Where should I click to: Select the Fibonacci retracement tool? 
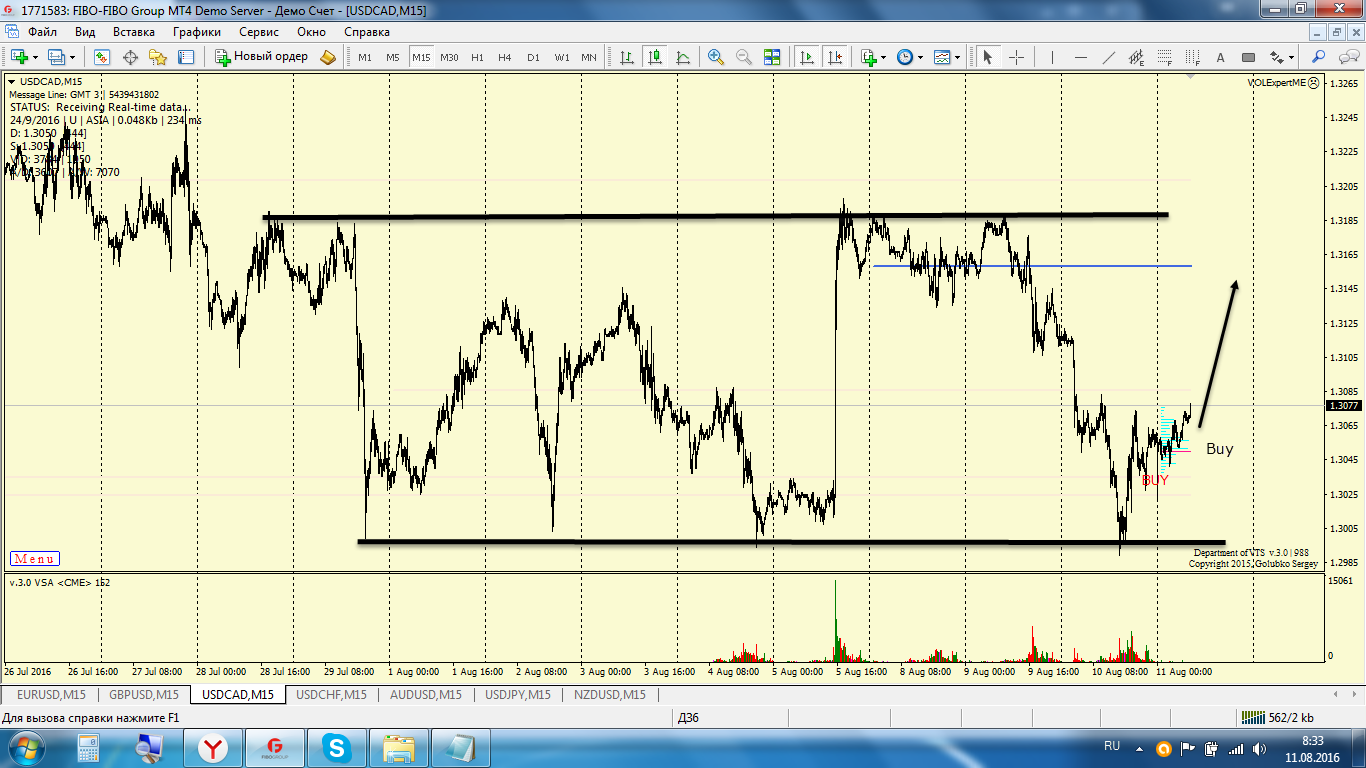(x=1164, y=57)
